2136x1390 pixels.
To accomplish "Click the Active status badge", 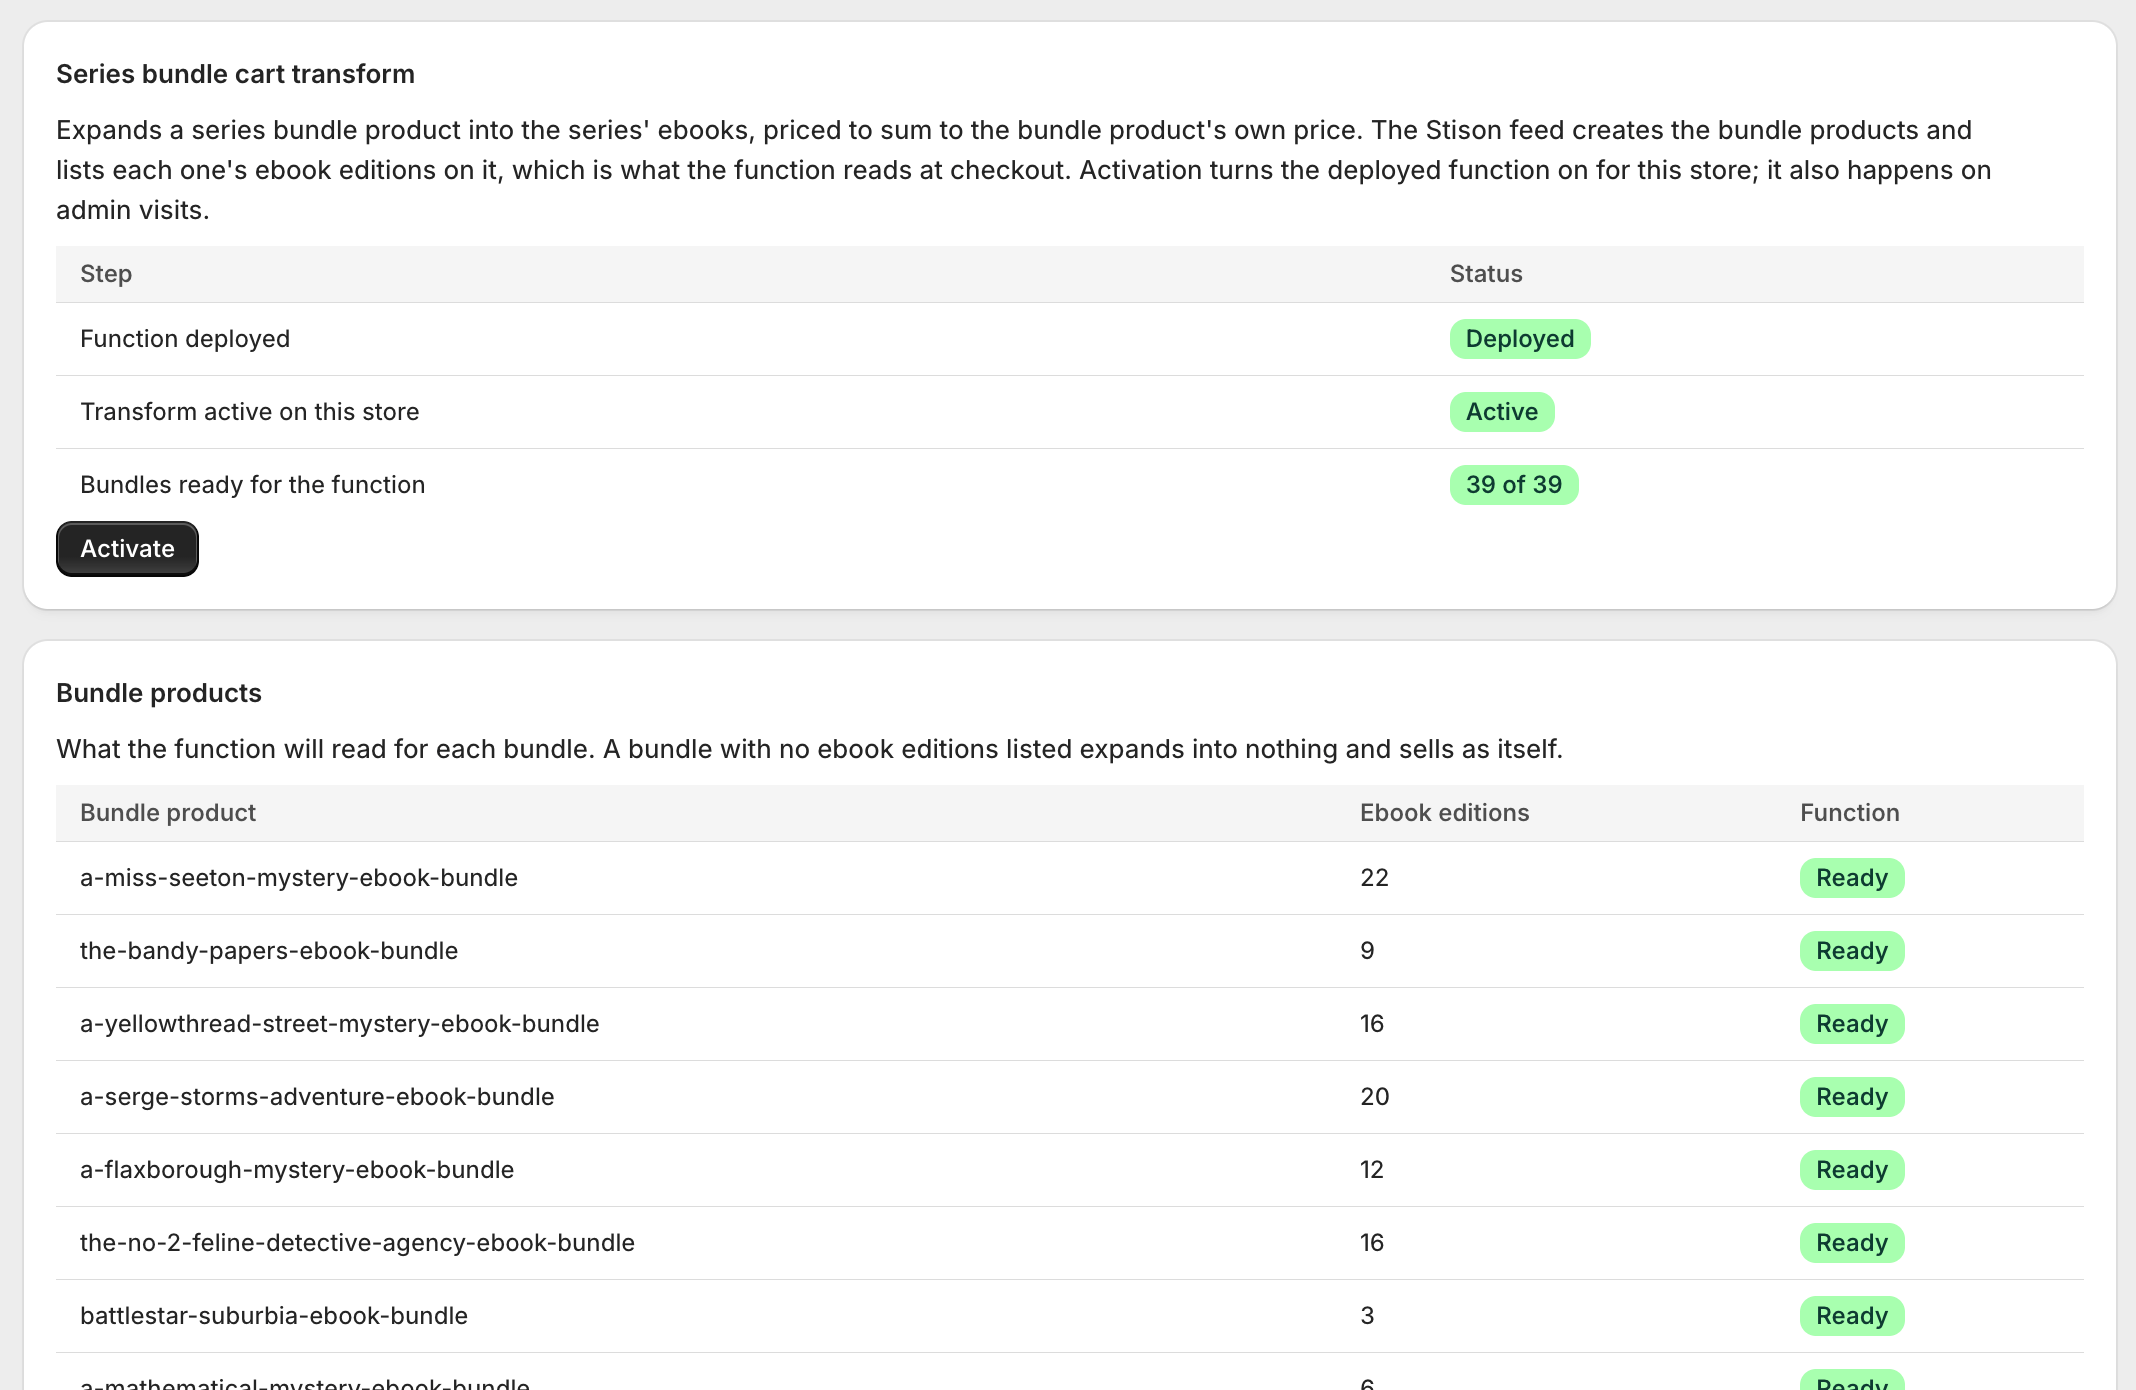I will [1502, 412].
